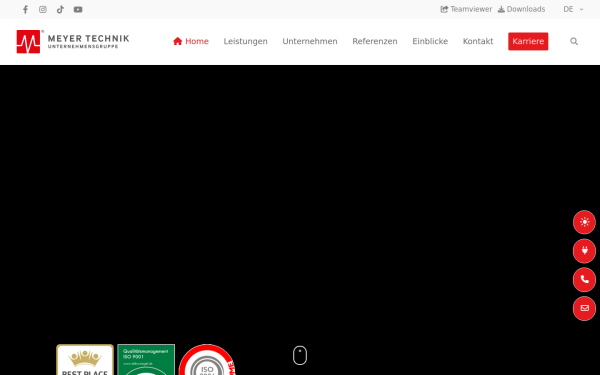Click the red Karriere button
600x375 pixels.
point(528,41)
